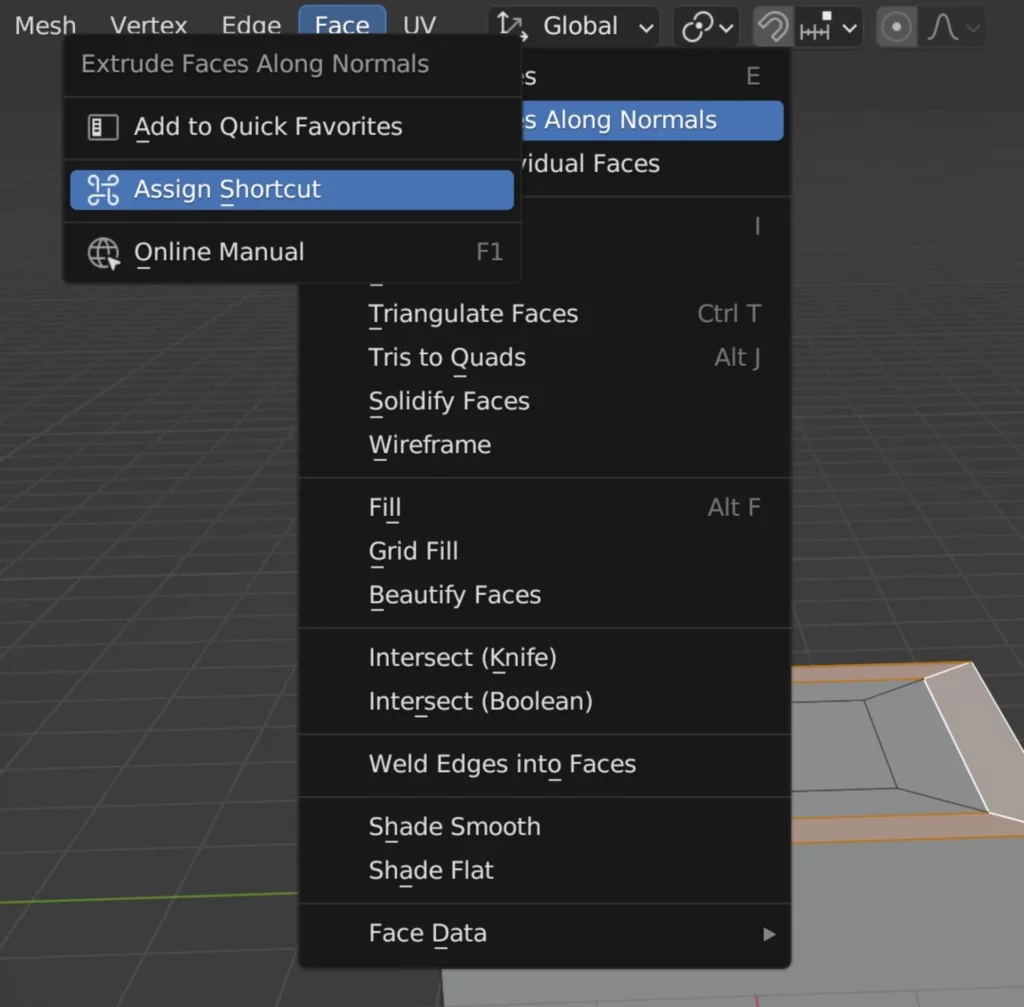Click the Assign Shortcut key icon
The height and width of the screenshot is (1007, 1024).
(103, 190)
